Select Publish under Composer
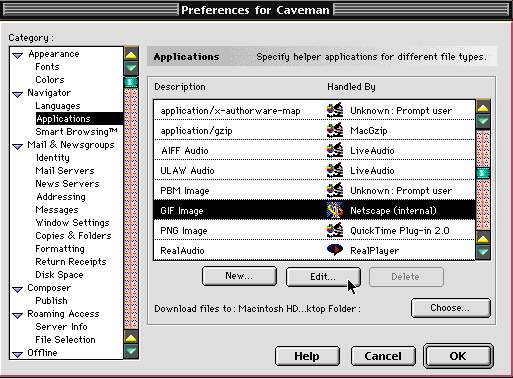513x379 pixels. pyautogui.click(x=51, y=301)
